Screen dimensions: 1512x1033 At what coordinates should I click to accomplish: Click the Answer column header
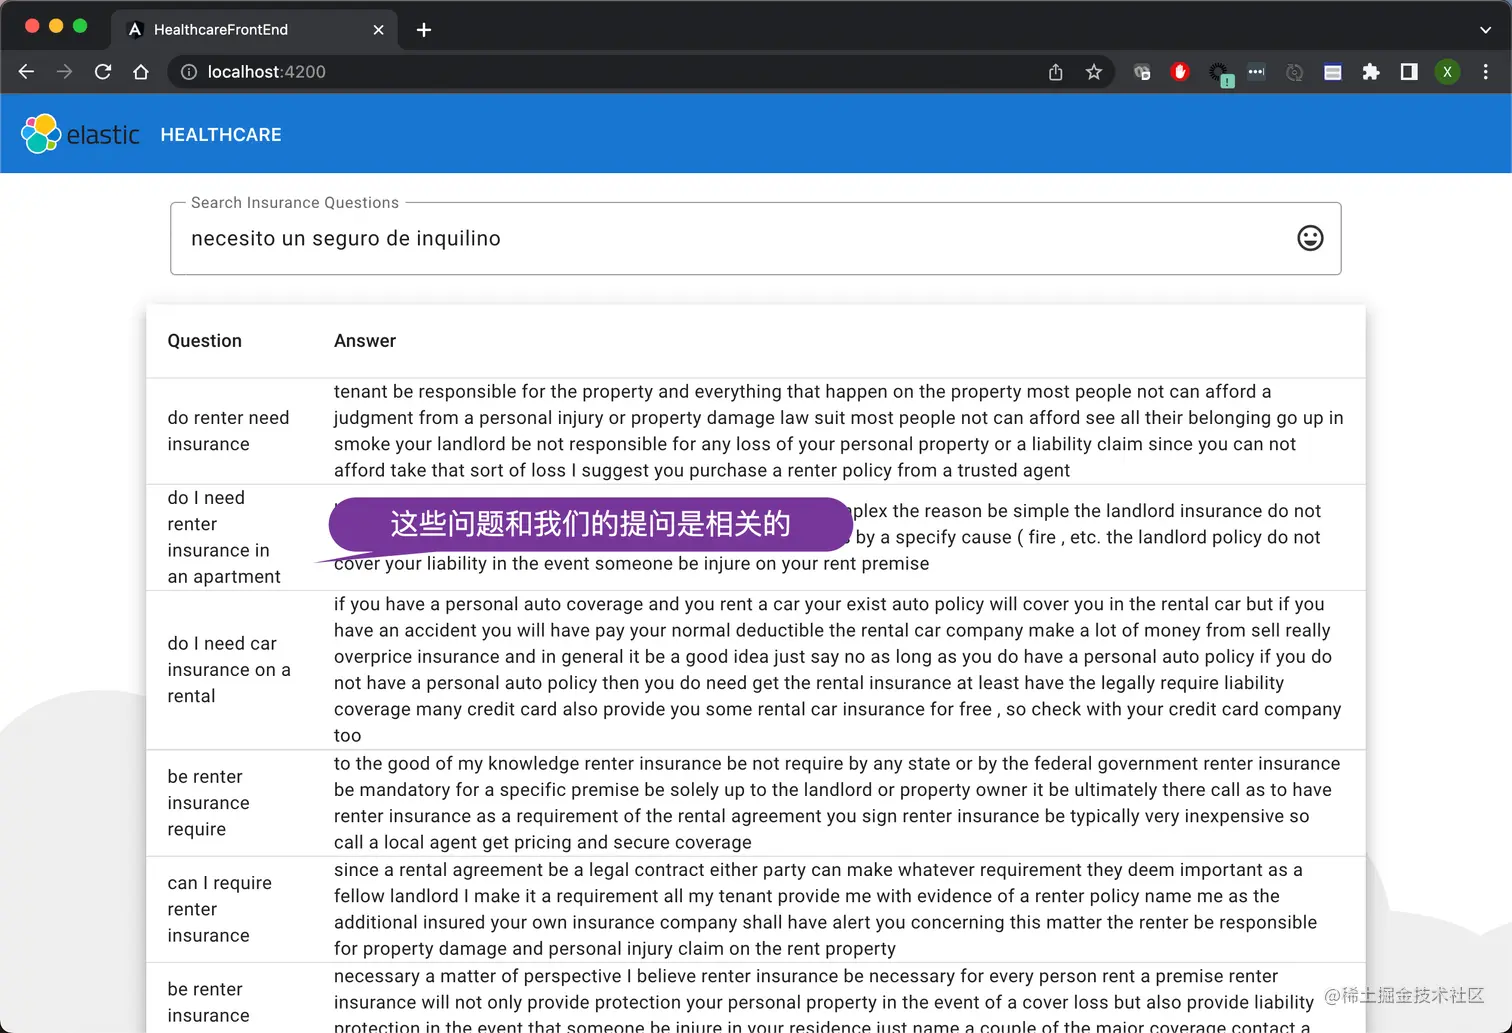tap(365, 341)
